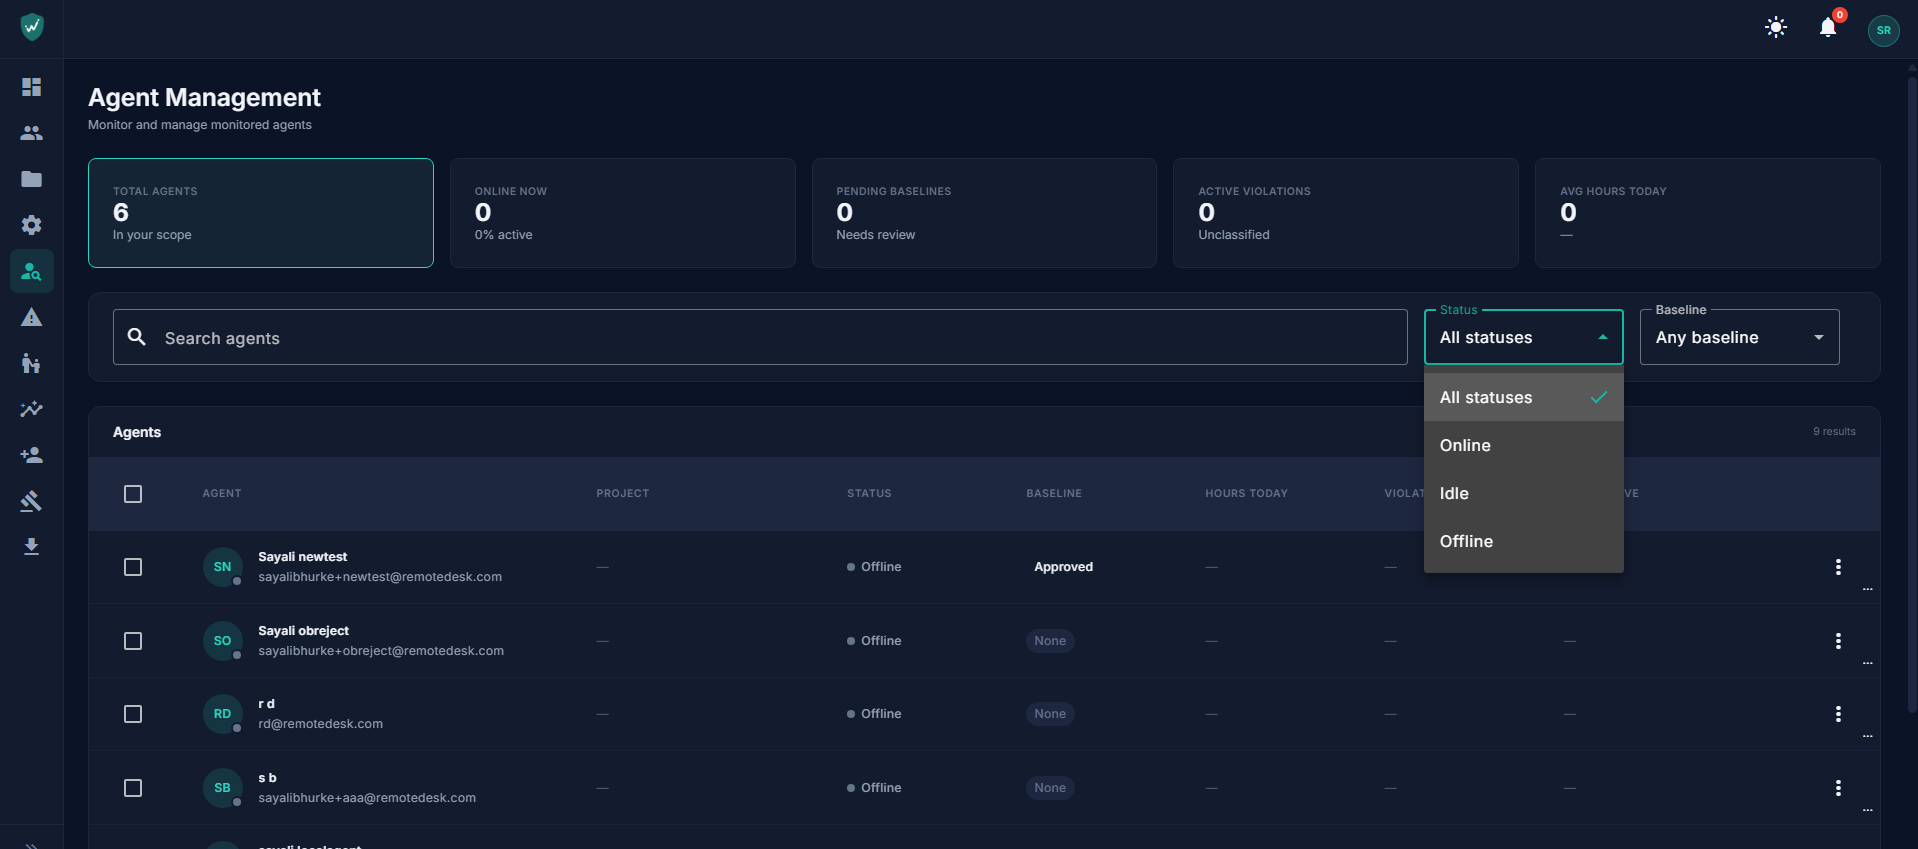Focus the Search agents field
The height and width of the screenshot is (849, 1918).
(760, 337)
